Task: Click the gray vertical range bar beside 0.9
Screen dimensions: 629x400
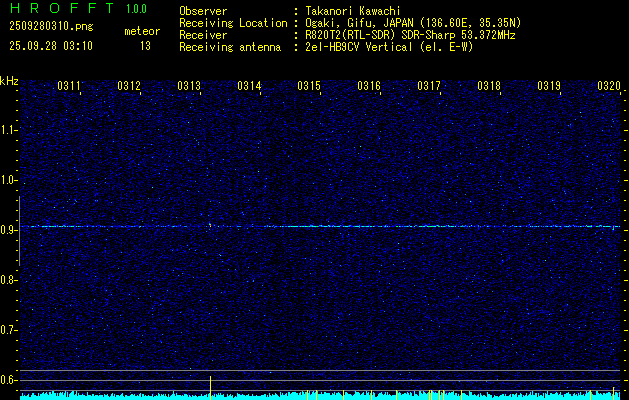Action: 19,231
